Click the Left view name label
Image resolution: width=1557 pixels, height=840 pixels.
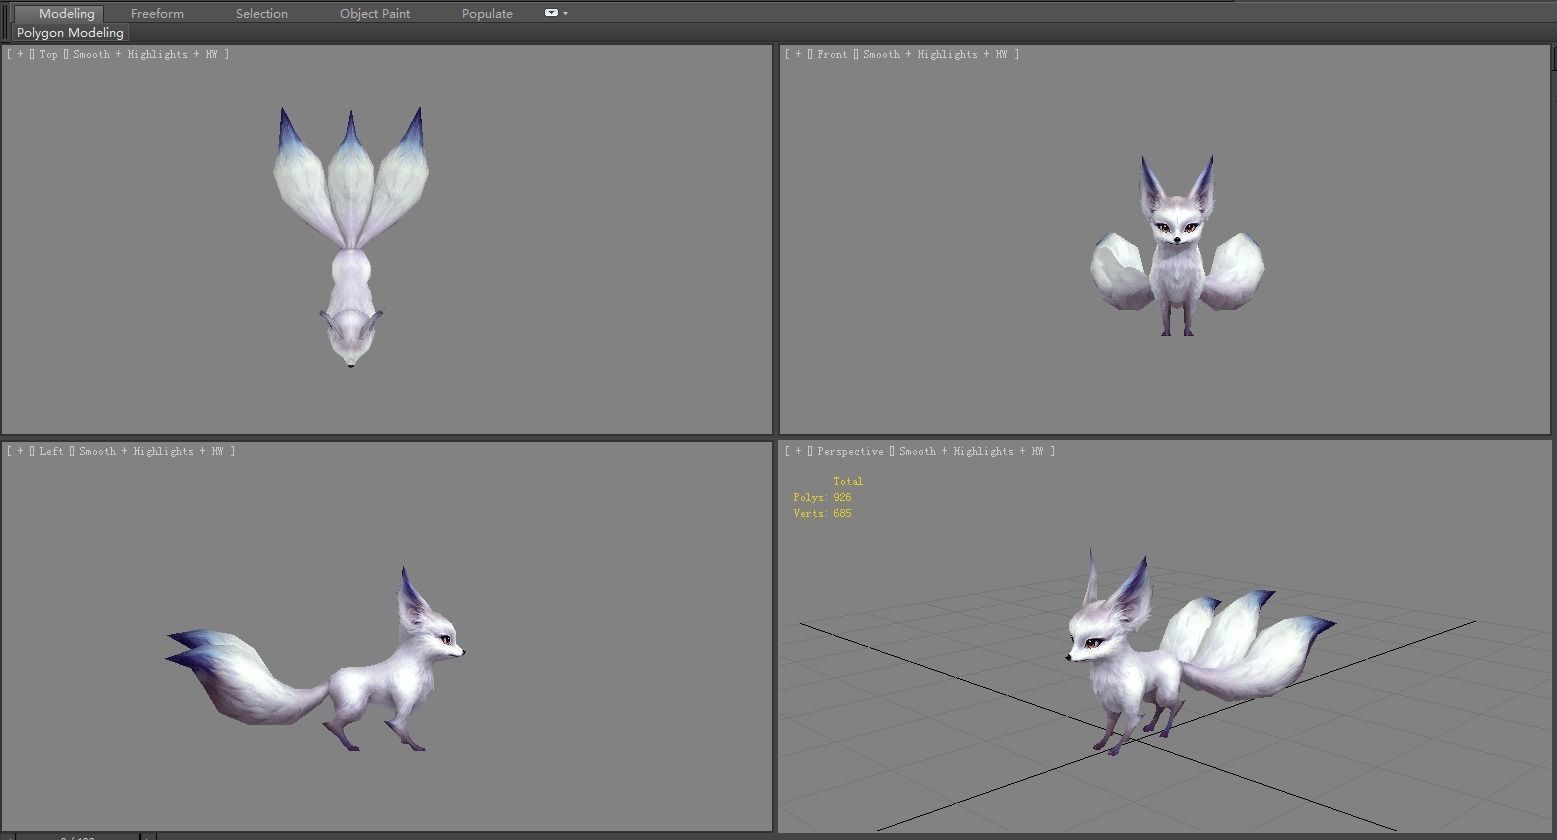(x=51, y=451)
